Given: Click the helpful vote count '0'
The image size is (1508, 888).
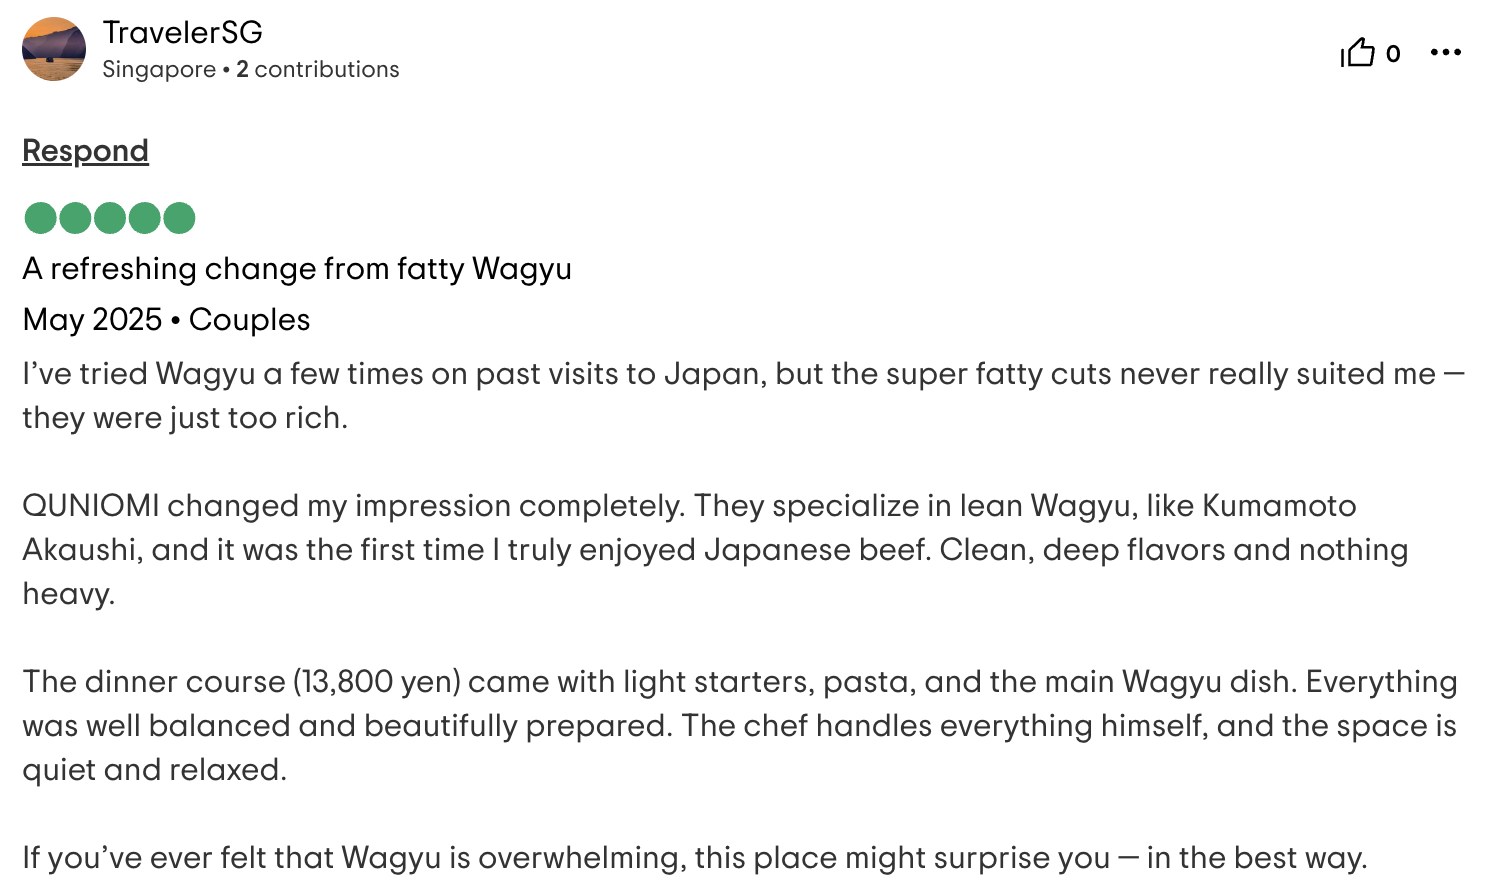Looking at the screenshot, I should point(1393,54).
